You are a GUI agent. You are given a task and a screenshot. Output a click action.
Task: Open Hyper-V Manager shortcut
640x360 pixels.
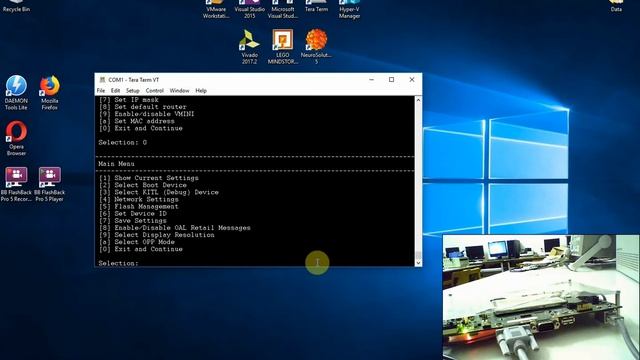pyautogui.click(x=349, y=9)
